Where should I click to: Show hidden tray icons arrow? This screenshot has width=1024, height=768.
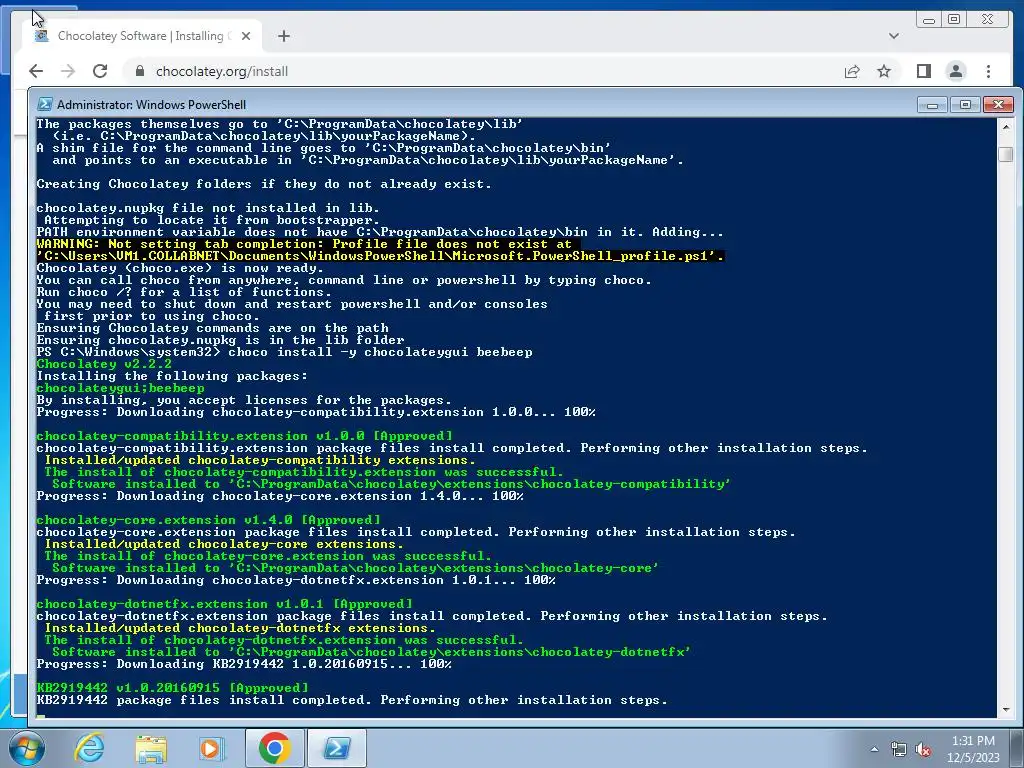point(874,749)
